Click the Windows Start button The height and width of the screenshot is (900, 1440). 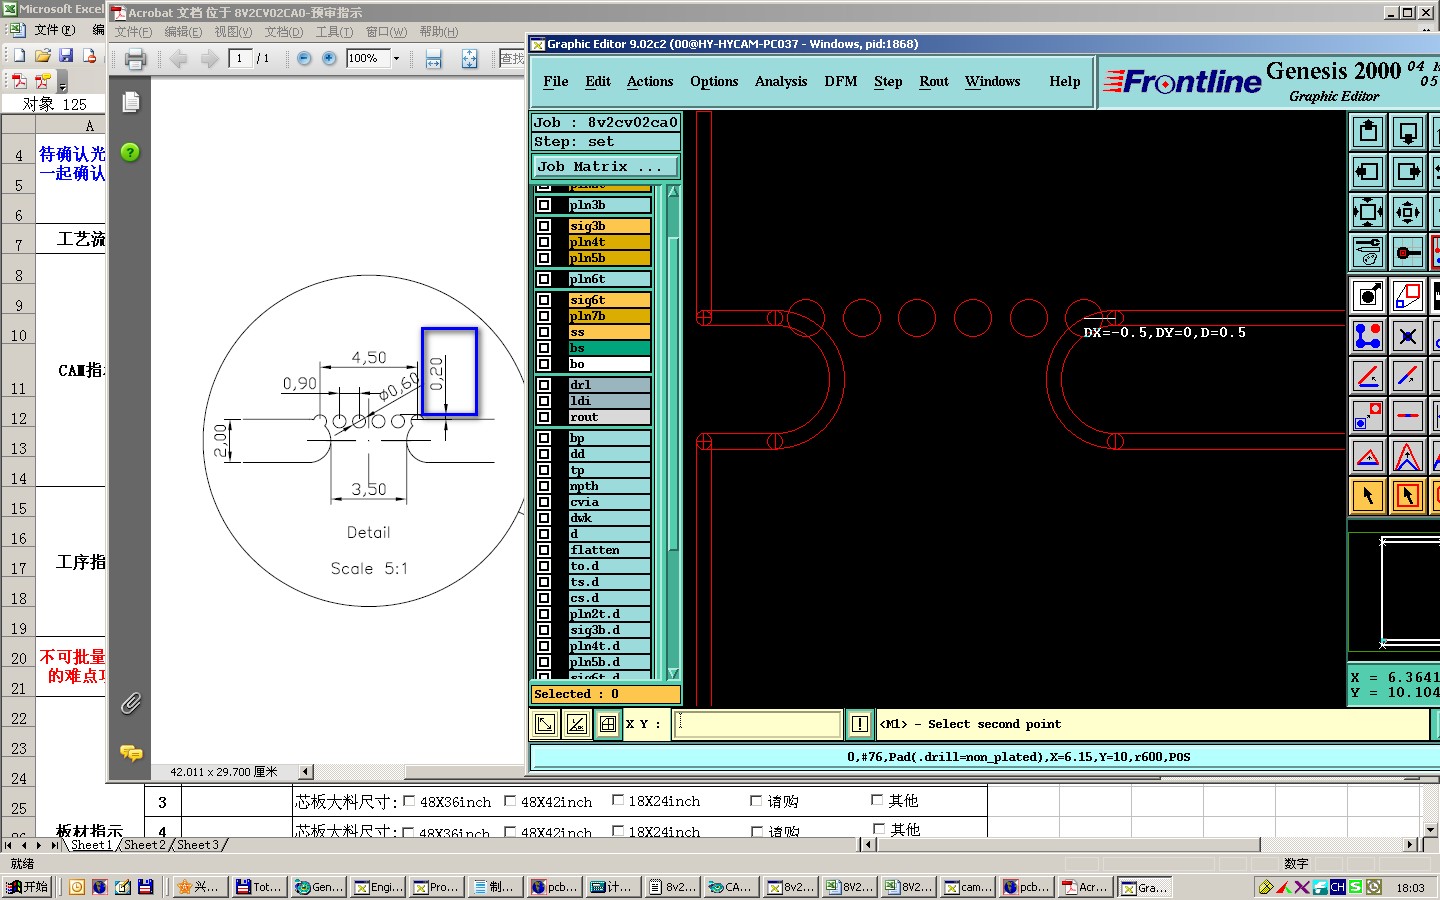click(x=28, y=887)
